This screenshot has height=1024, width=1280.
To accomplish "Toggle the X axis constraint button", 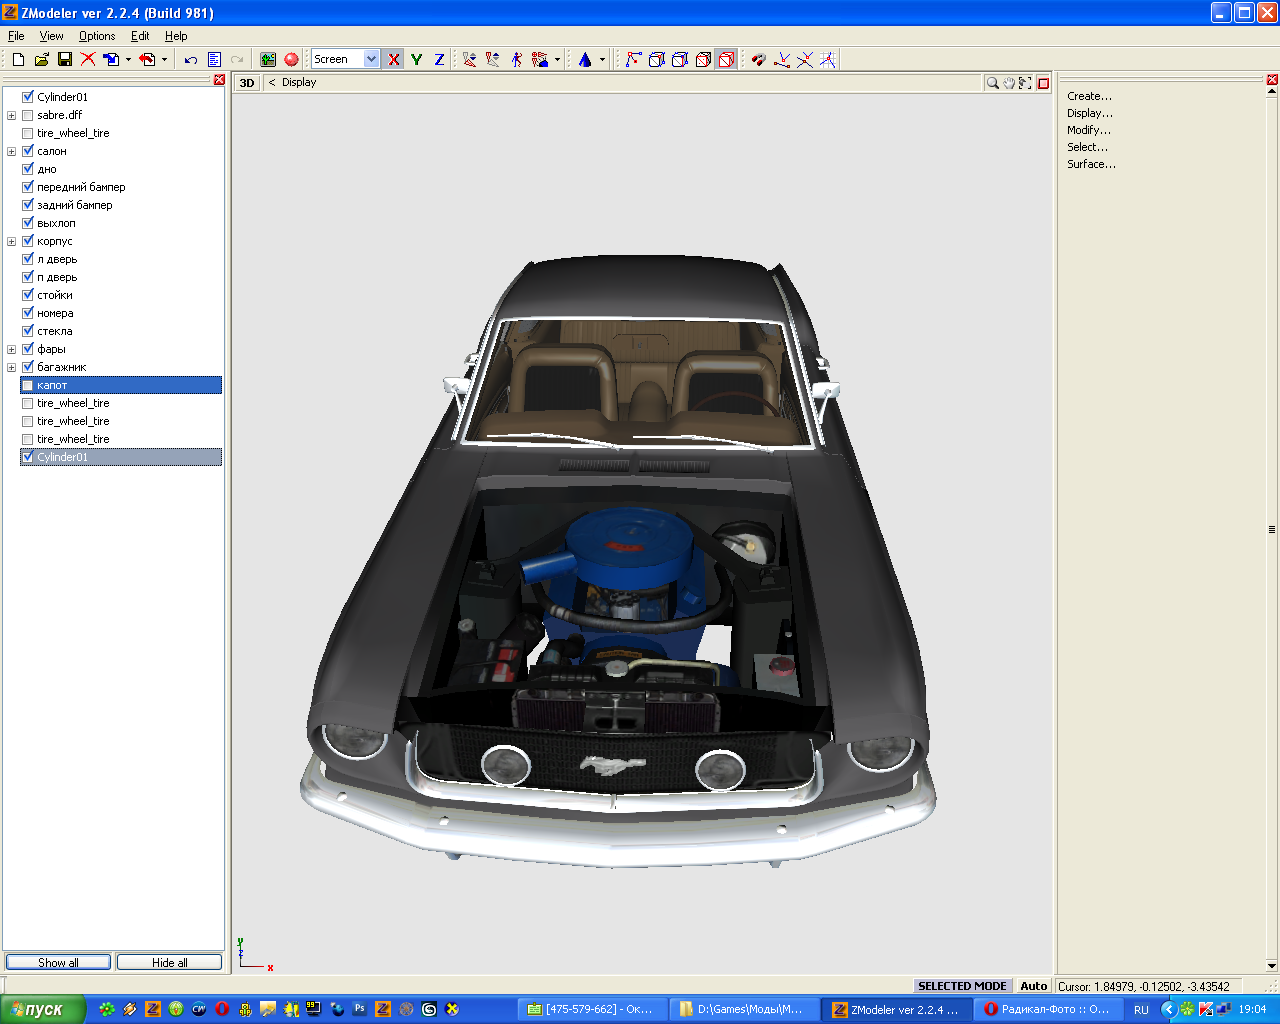I will 394,60.
